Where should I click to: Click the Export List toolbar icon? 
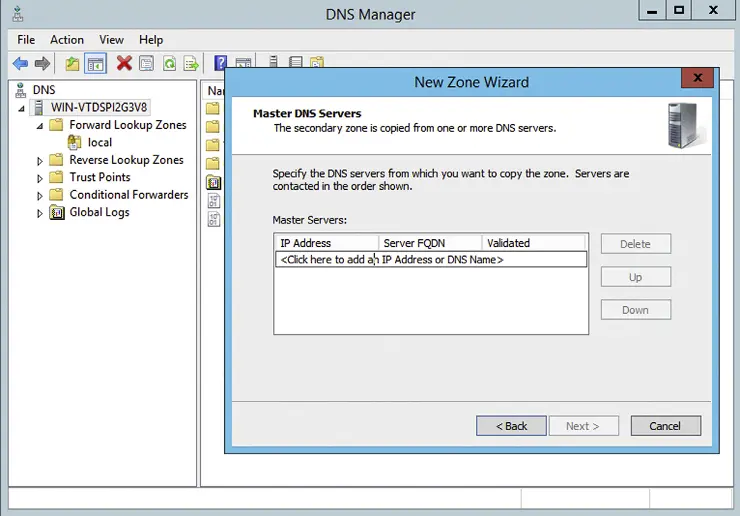click(x=191, y=64)
